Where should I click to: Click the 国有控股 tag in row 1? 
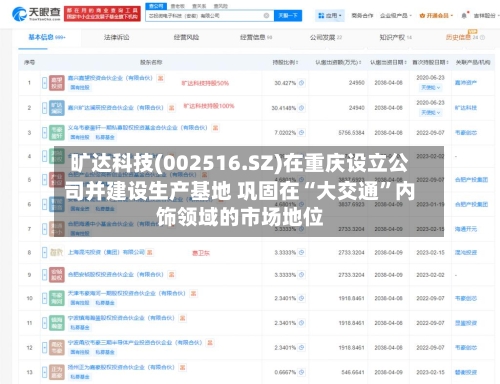(x=80, y=87)
